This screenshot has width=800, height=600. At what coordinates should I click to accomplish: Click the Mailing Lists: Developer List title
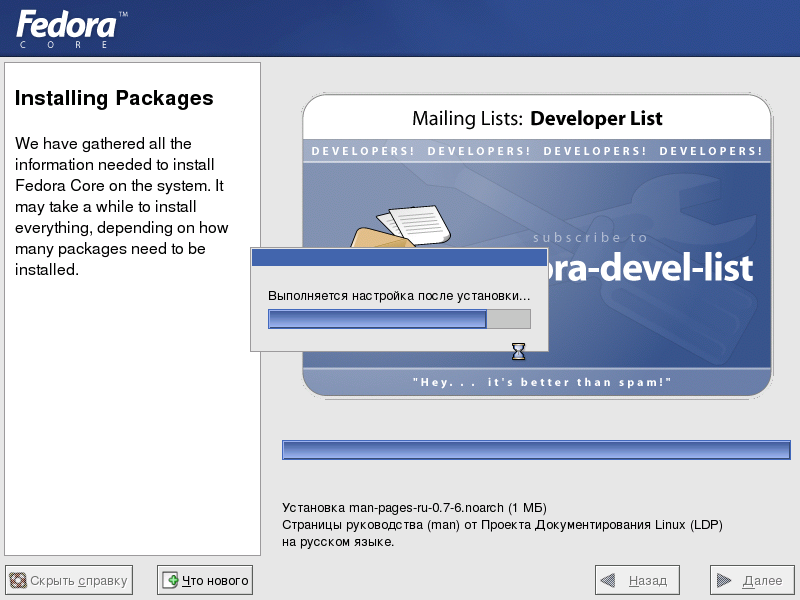pyautogui.click(x=537, y=119)
